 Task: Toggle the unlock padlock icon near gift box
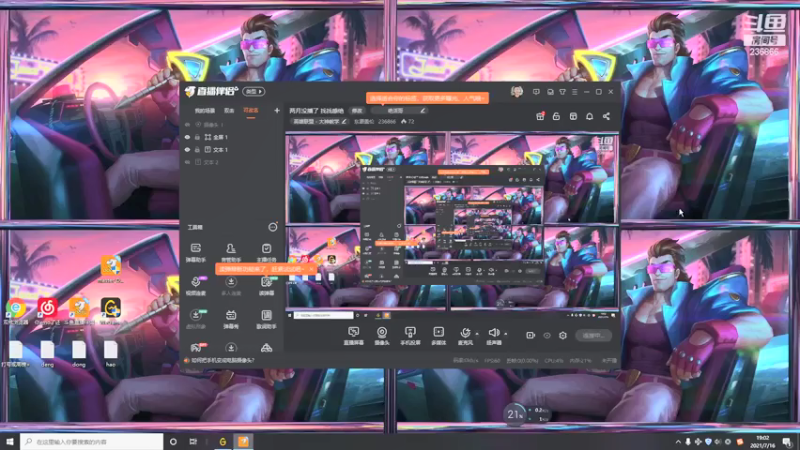click(x=556, y=116)
